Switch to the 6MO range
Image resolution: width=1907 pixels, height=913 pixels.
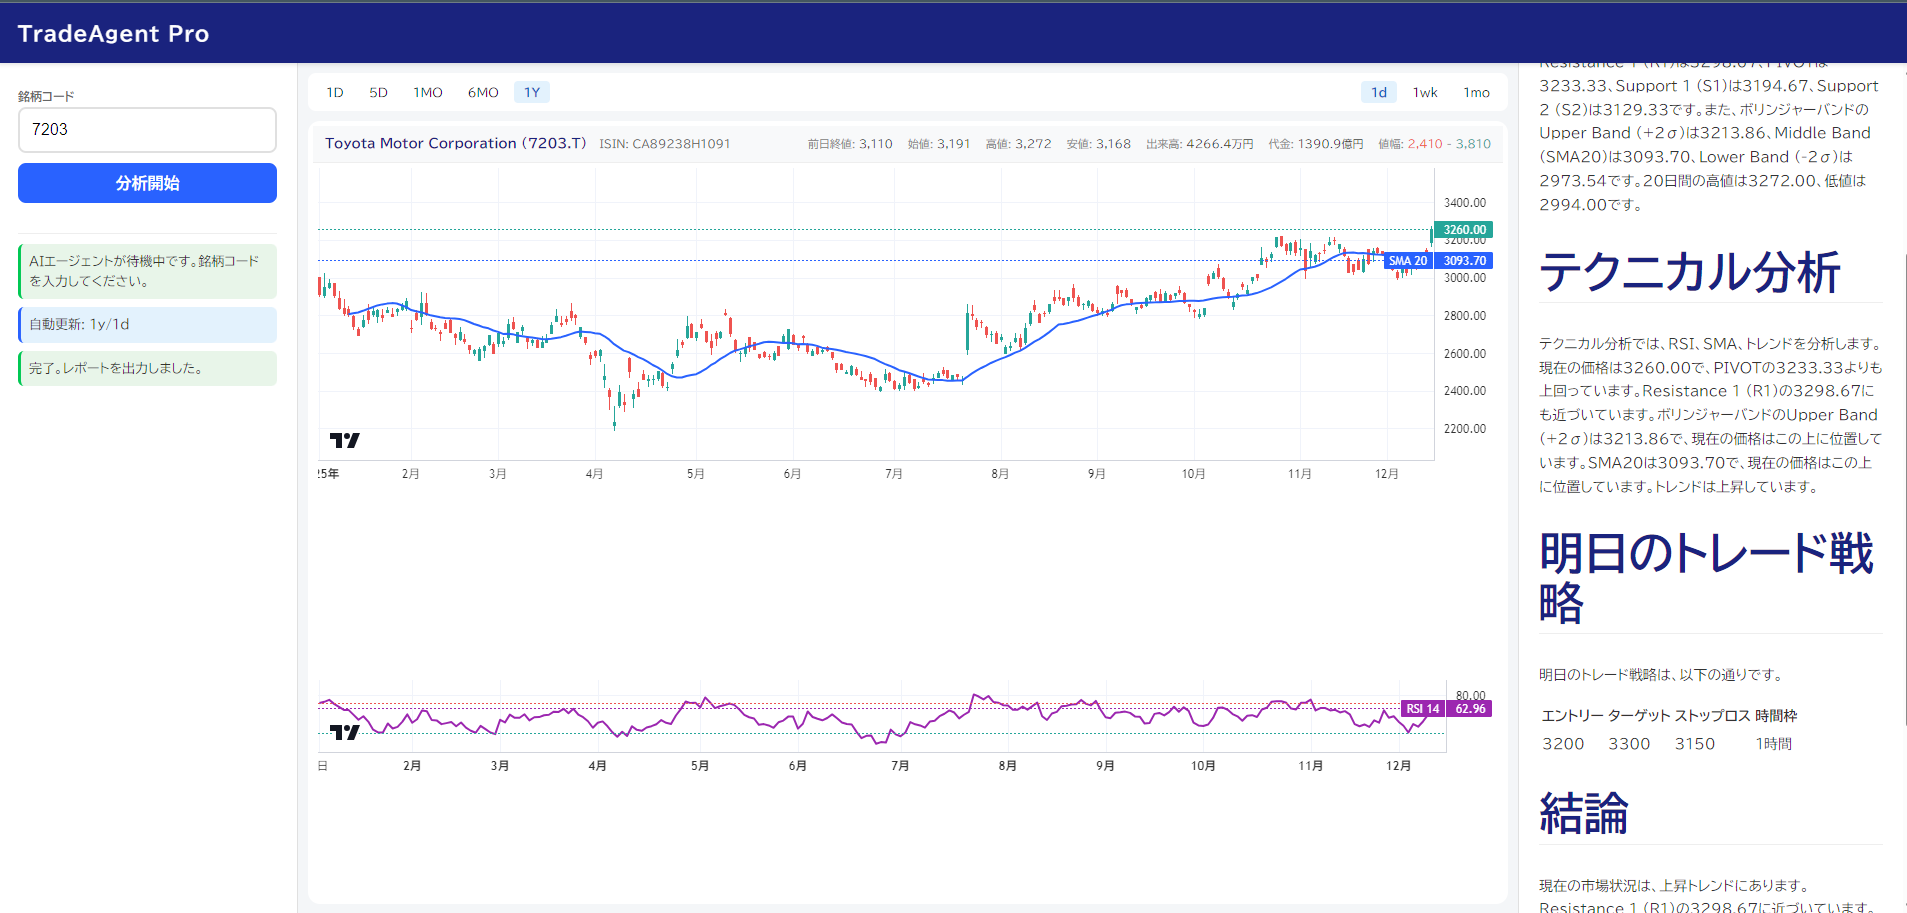pyautogui.click(x=483, y=93)
